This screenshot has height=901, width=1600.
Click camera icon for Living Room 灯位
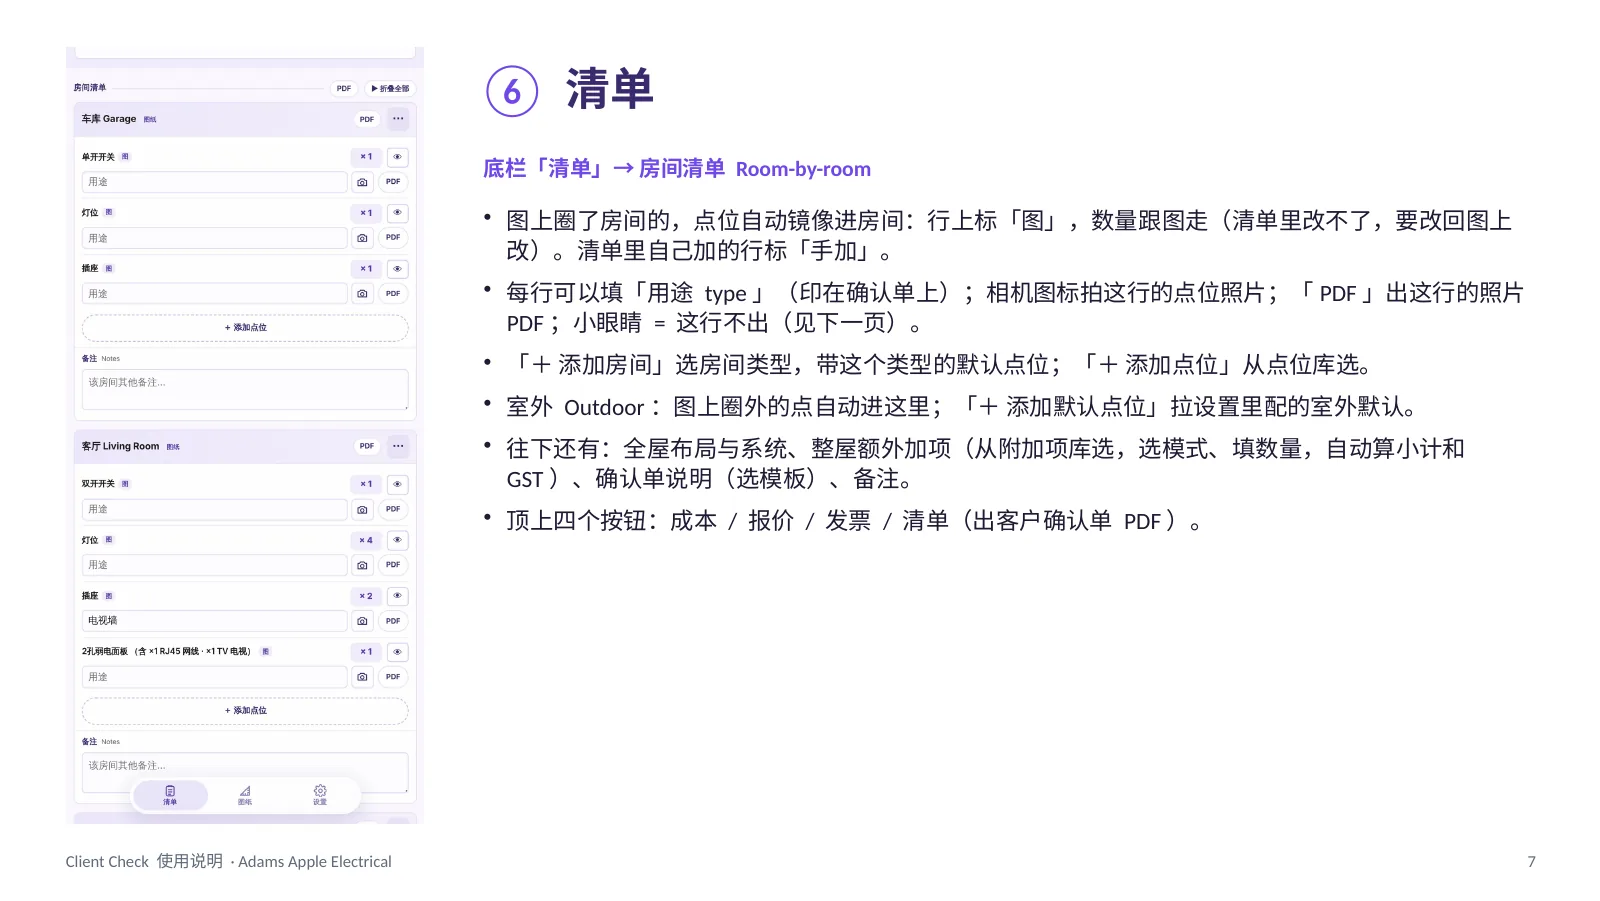click(362, 565)
